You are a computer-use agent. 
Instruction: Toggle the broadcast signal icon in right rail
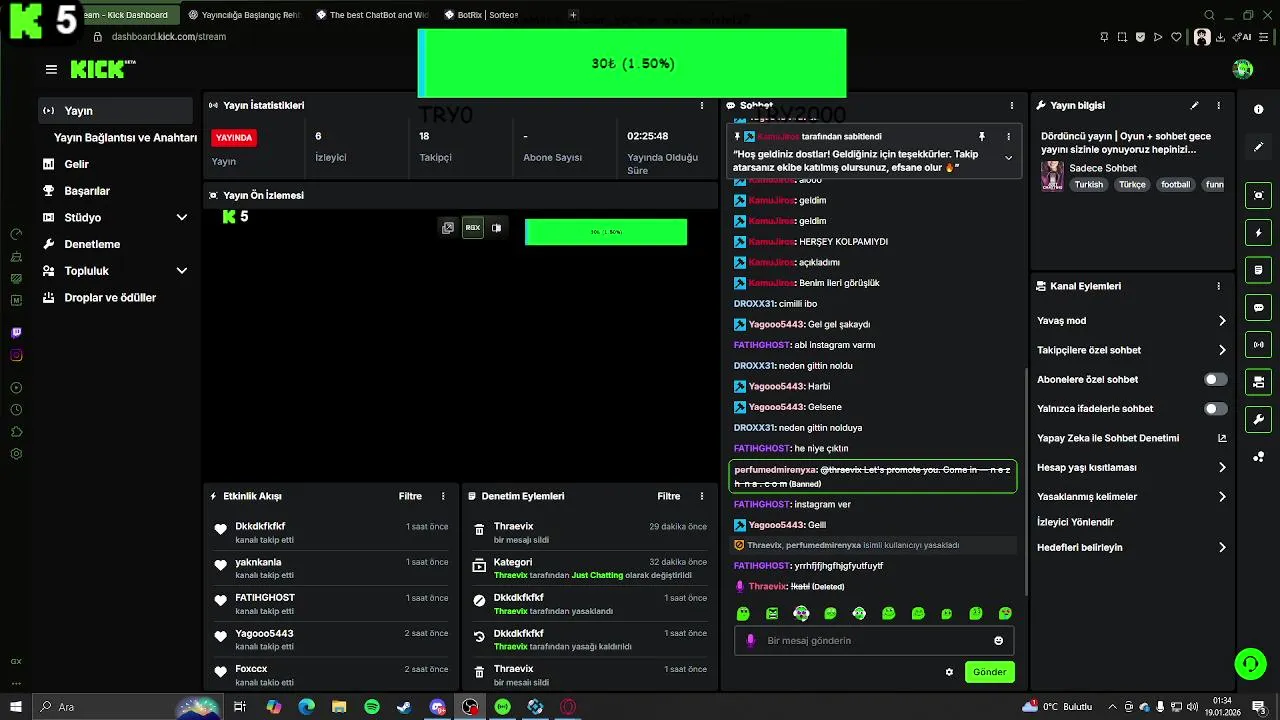pos(1258,345)
